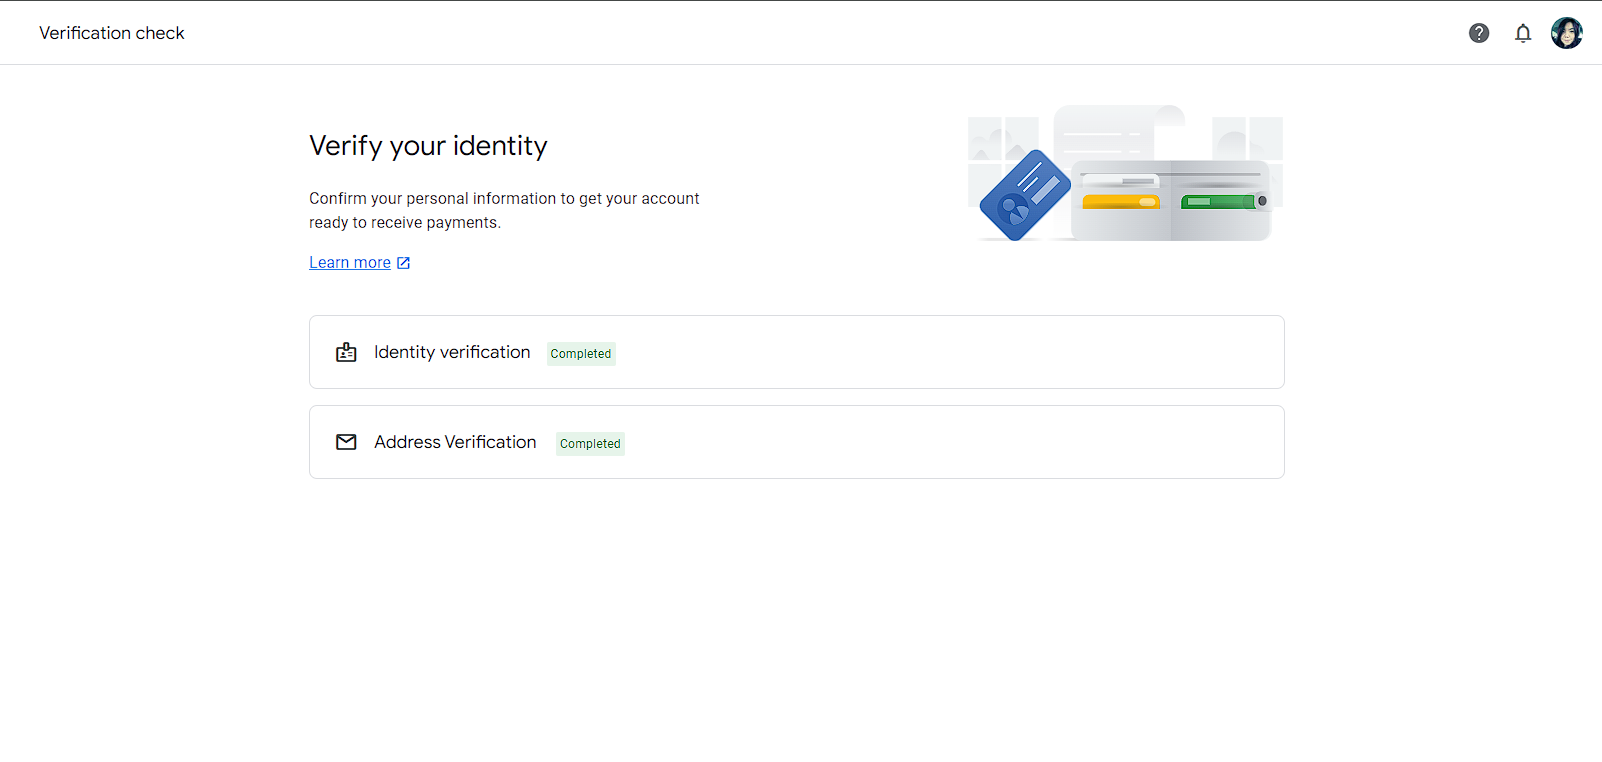Click the Verify your identity heading
Image resolution: width=1602 pixels, height=762 pixels.
pyautogui.click(x=428, y=146)
